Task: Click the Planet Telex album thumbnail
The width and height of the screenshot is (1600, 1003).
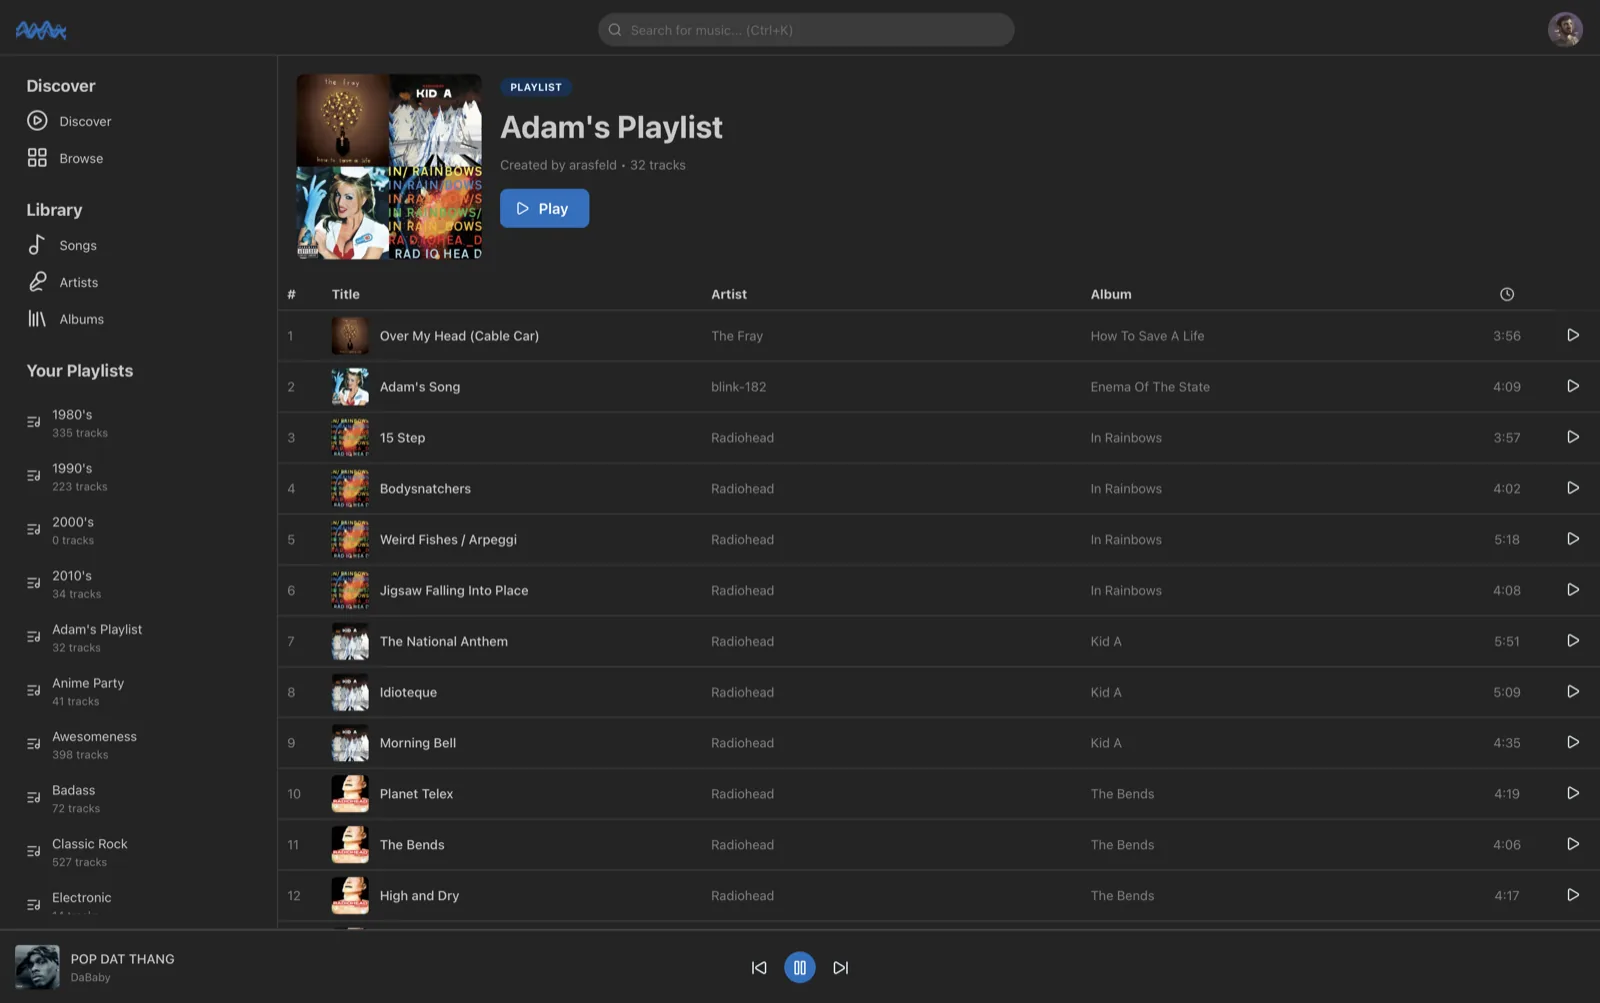Action: pyautogui.click(x=350, y=794)
